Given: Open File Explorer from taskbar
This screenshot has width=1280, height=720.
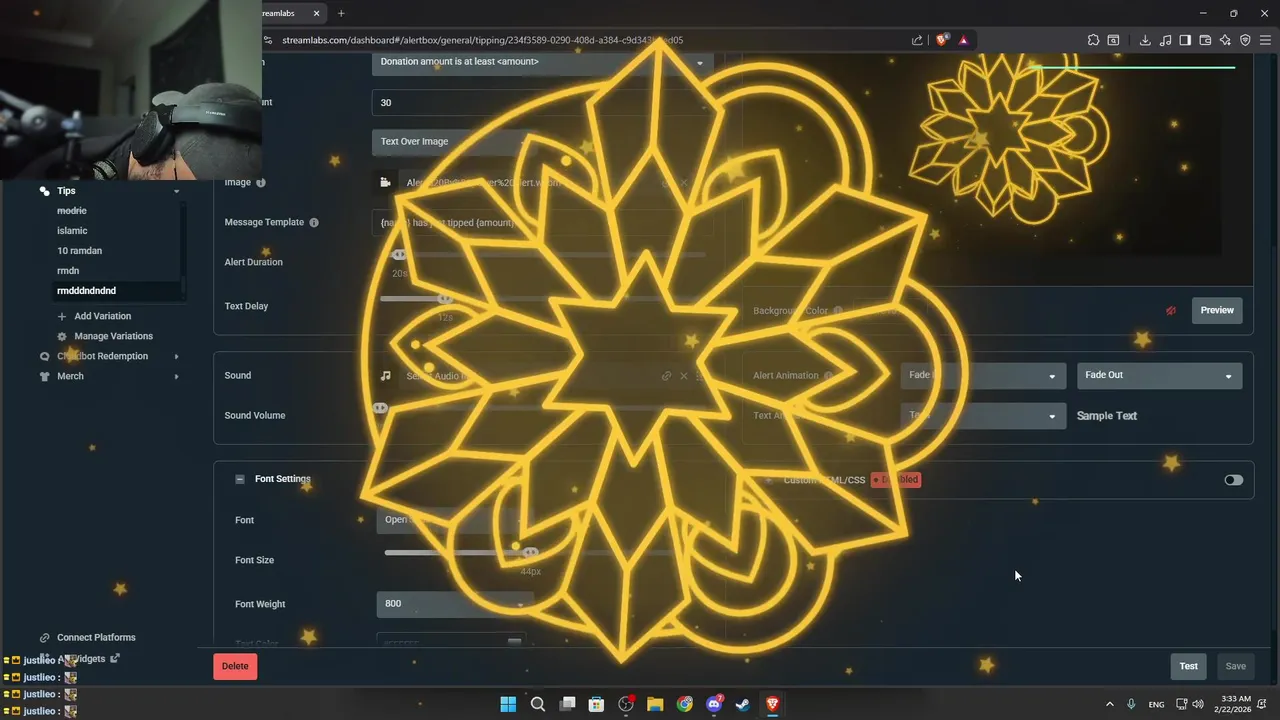Looking at the screenshot, I should tap(655, 704).
